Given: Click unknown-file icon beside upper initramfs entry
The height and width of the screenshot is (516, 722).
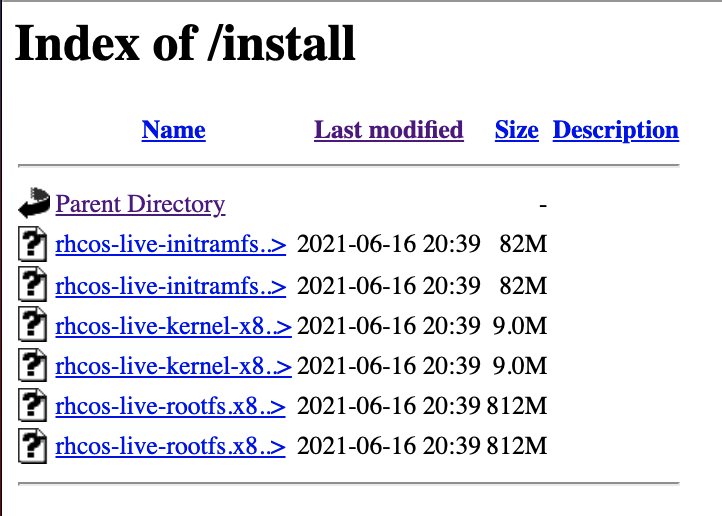Looking at the screenshot, I should click(x=32, y=244).
